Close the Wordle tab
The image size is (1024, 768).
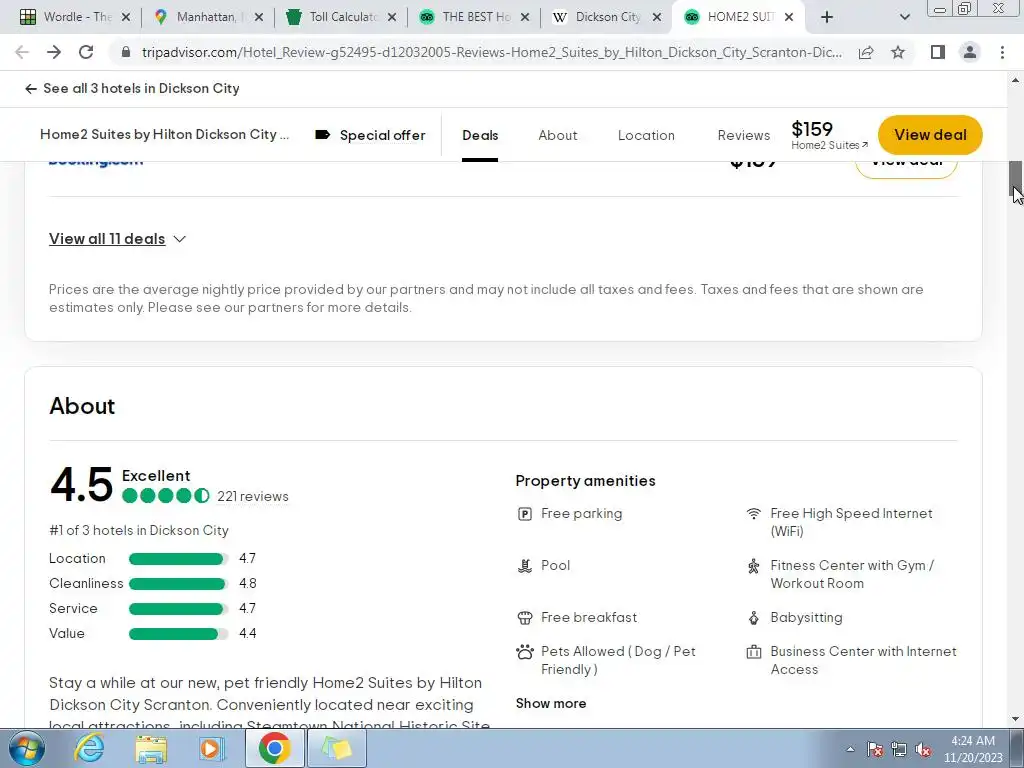126,17
